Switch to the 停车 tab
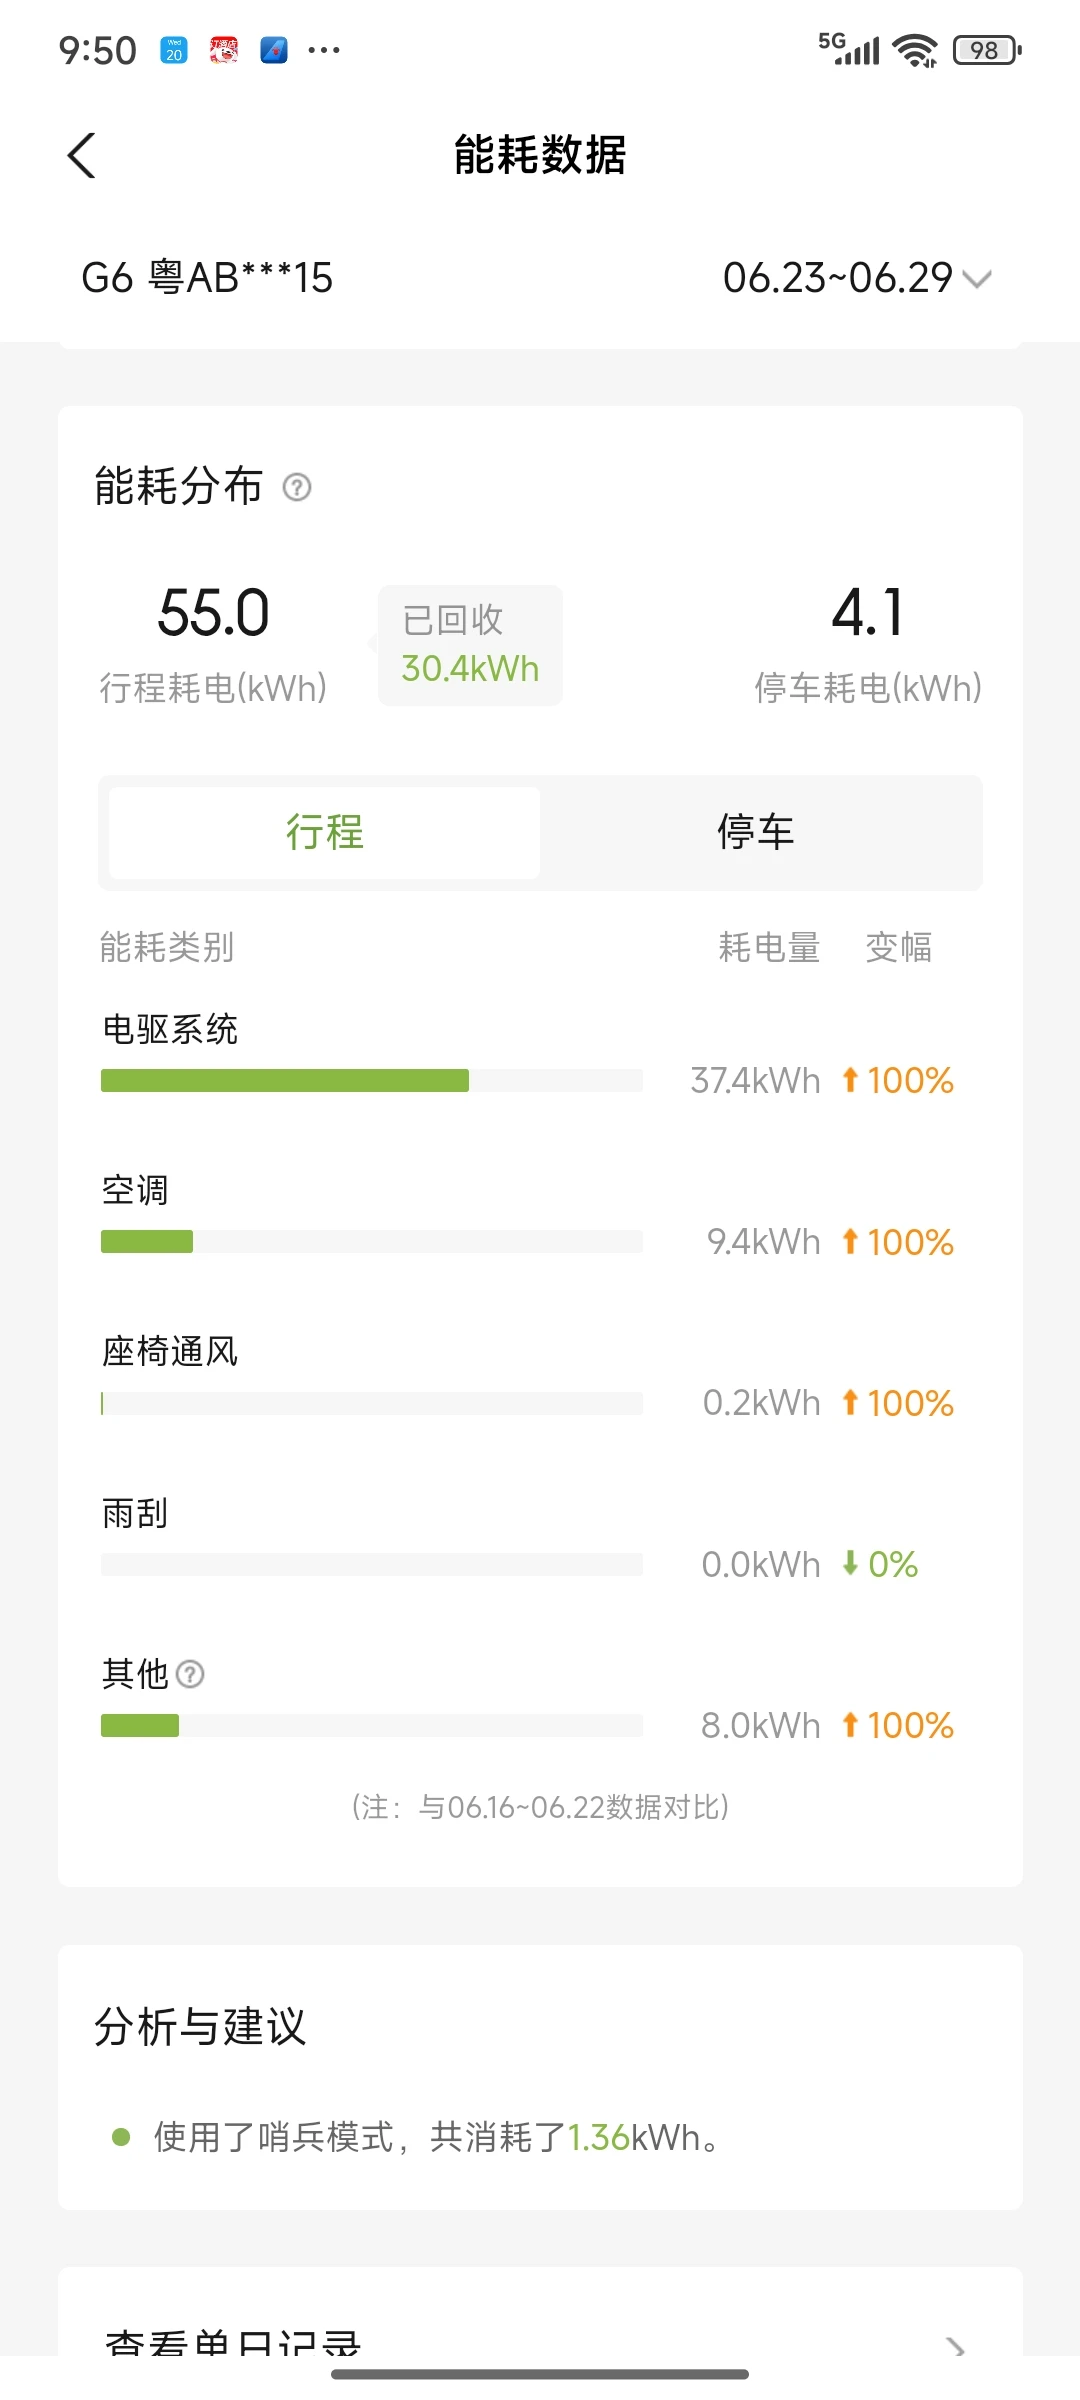Viewport: 1080px width, 2400px height. 756,832
